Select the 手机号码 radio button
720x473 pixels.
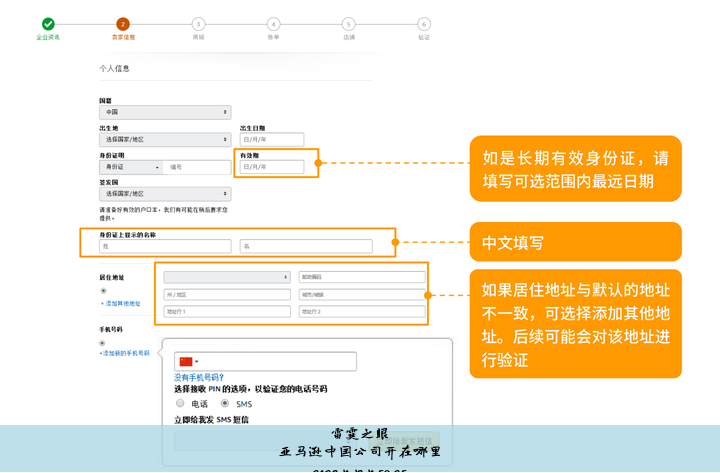pyautogui.click(x=102, y=343)
